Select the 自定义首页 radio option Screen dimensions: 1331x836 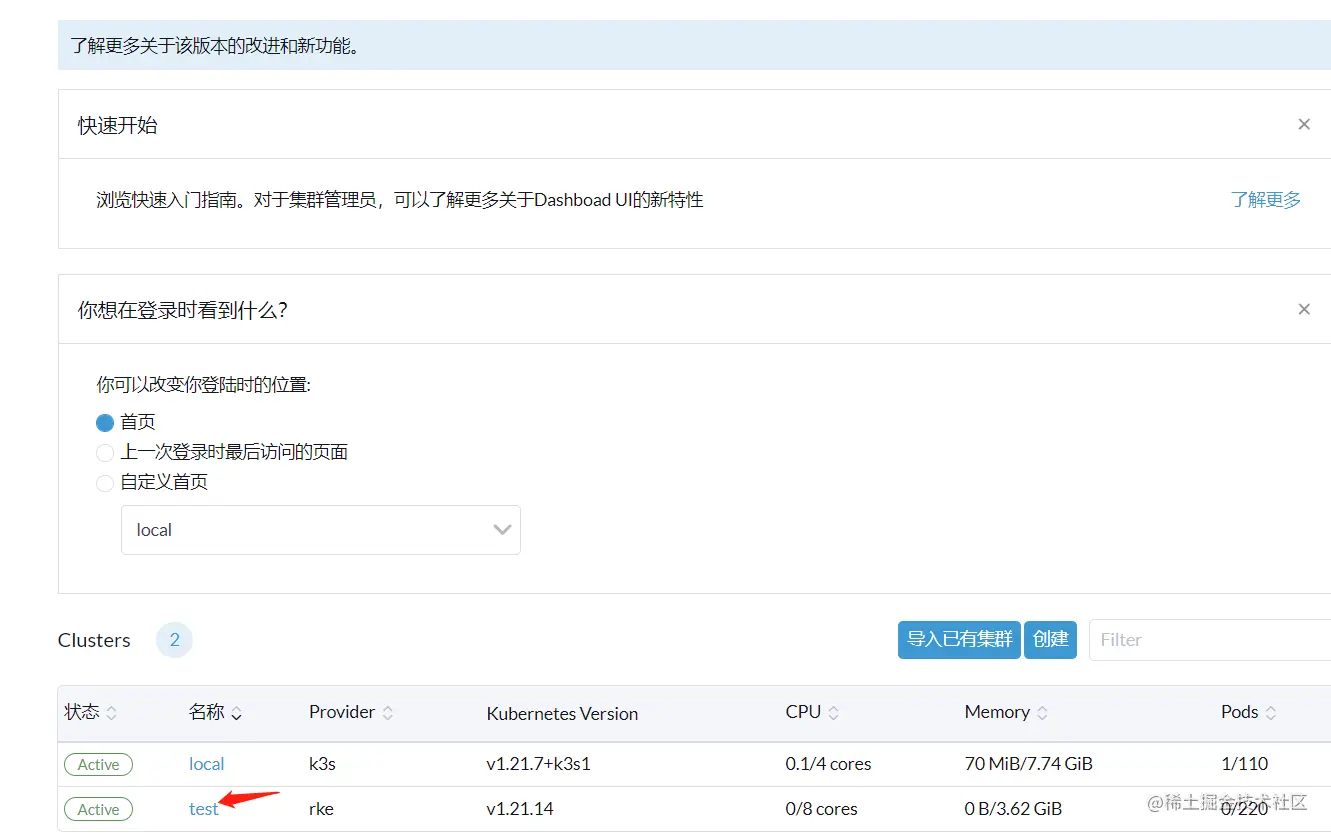pyautogui.click(x=105, y=483)
